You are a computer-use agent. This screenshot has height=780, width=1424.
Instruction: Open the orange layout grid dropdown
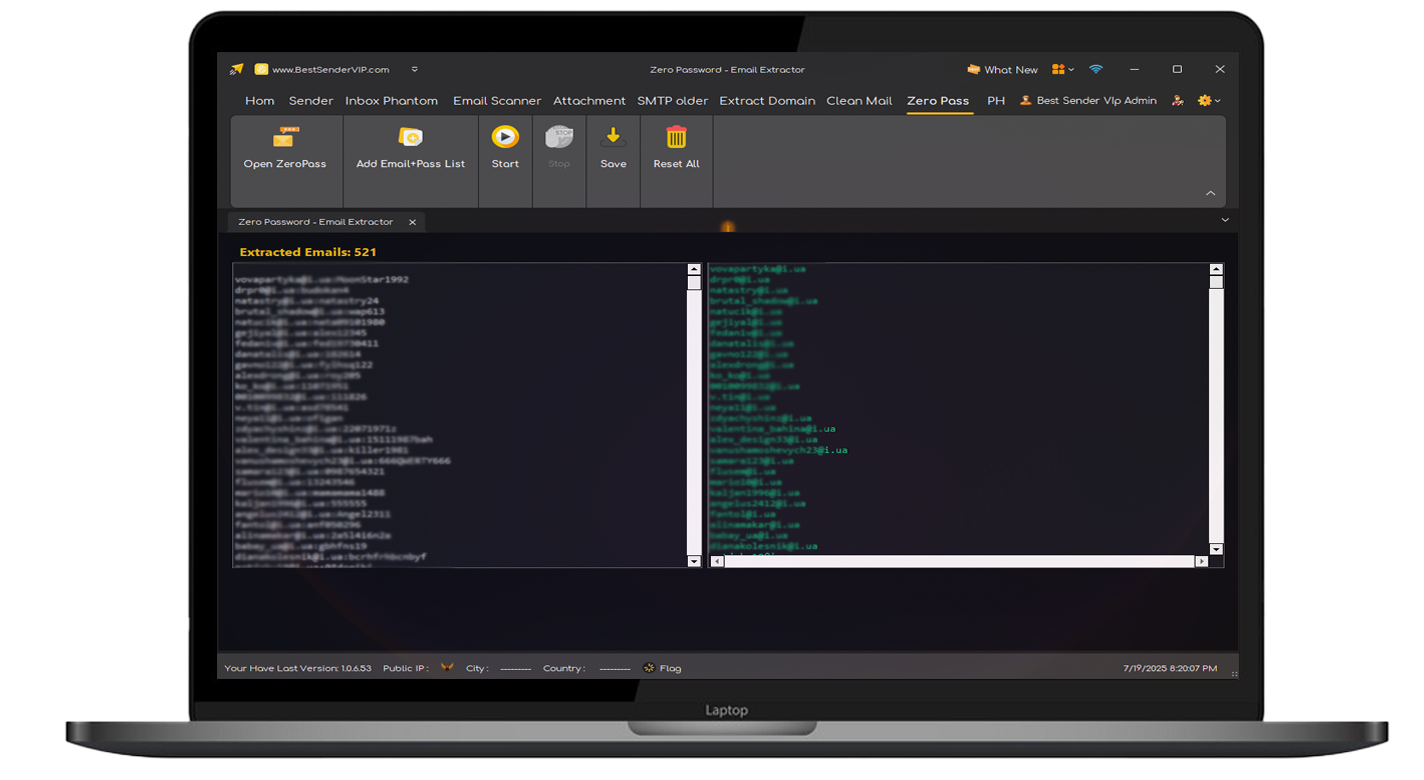1063,69
